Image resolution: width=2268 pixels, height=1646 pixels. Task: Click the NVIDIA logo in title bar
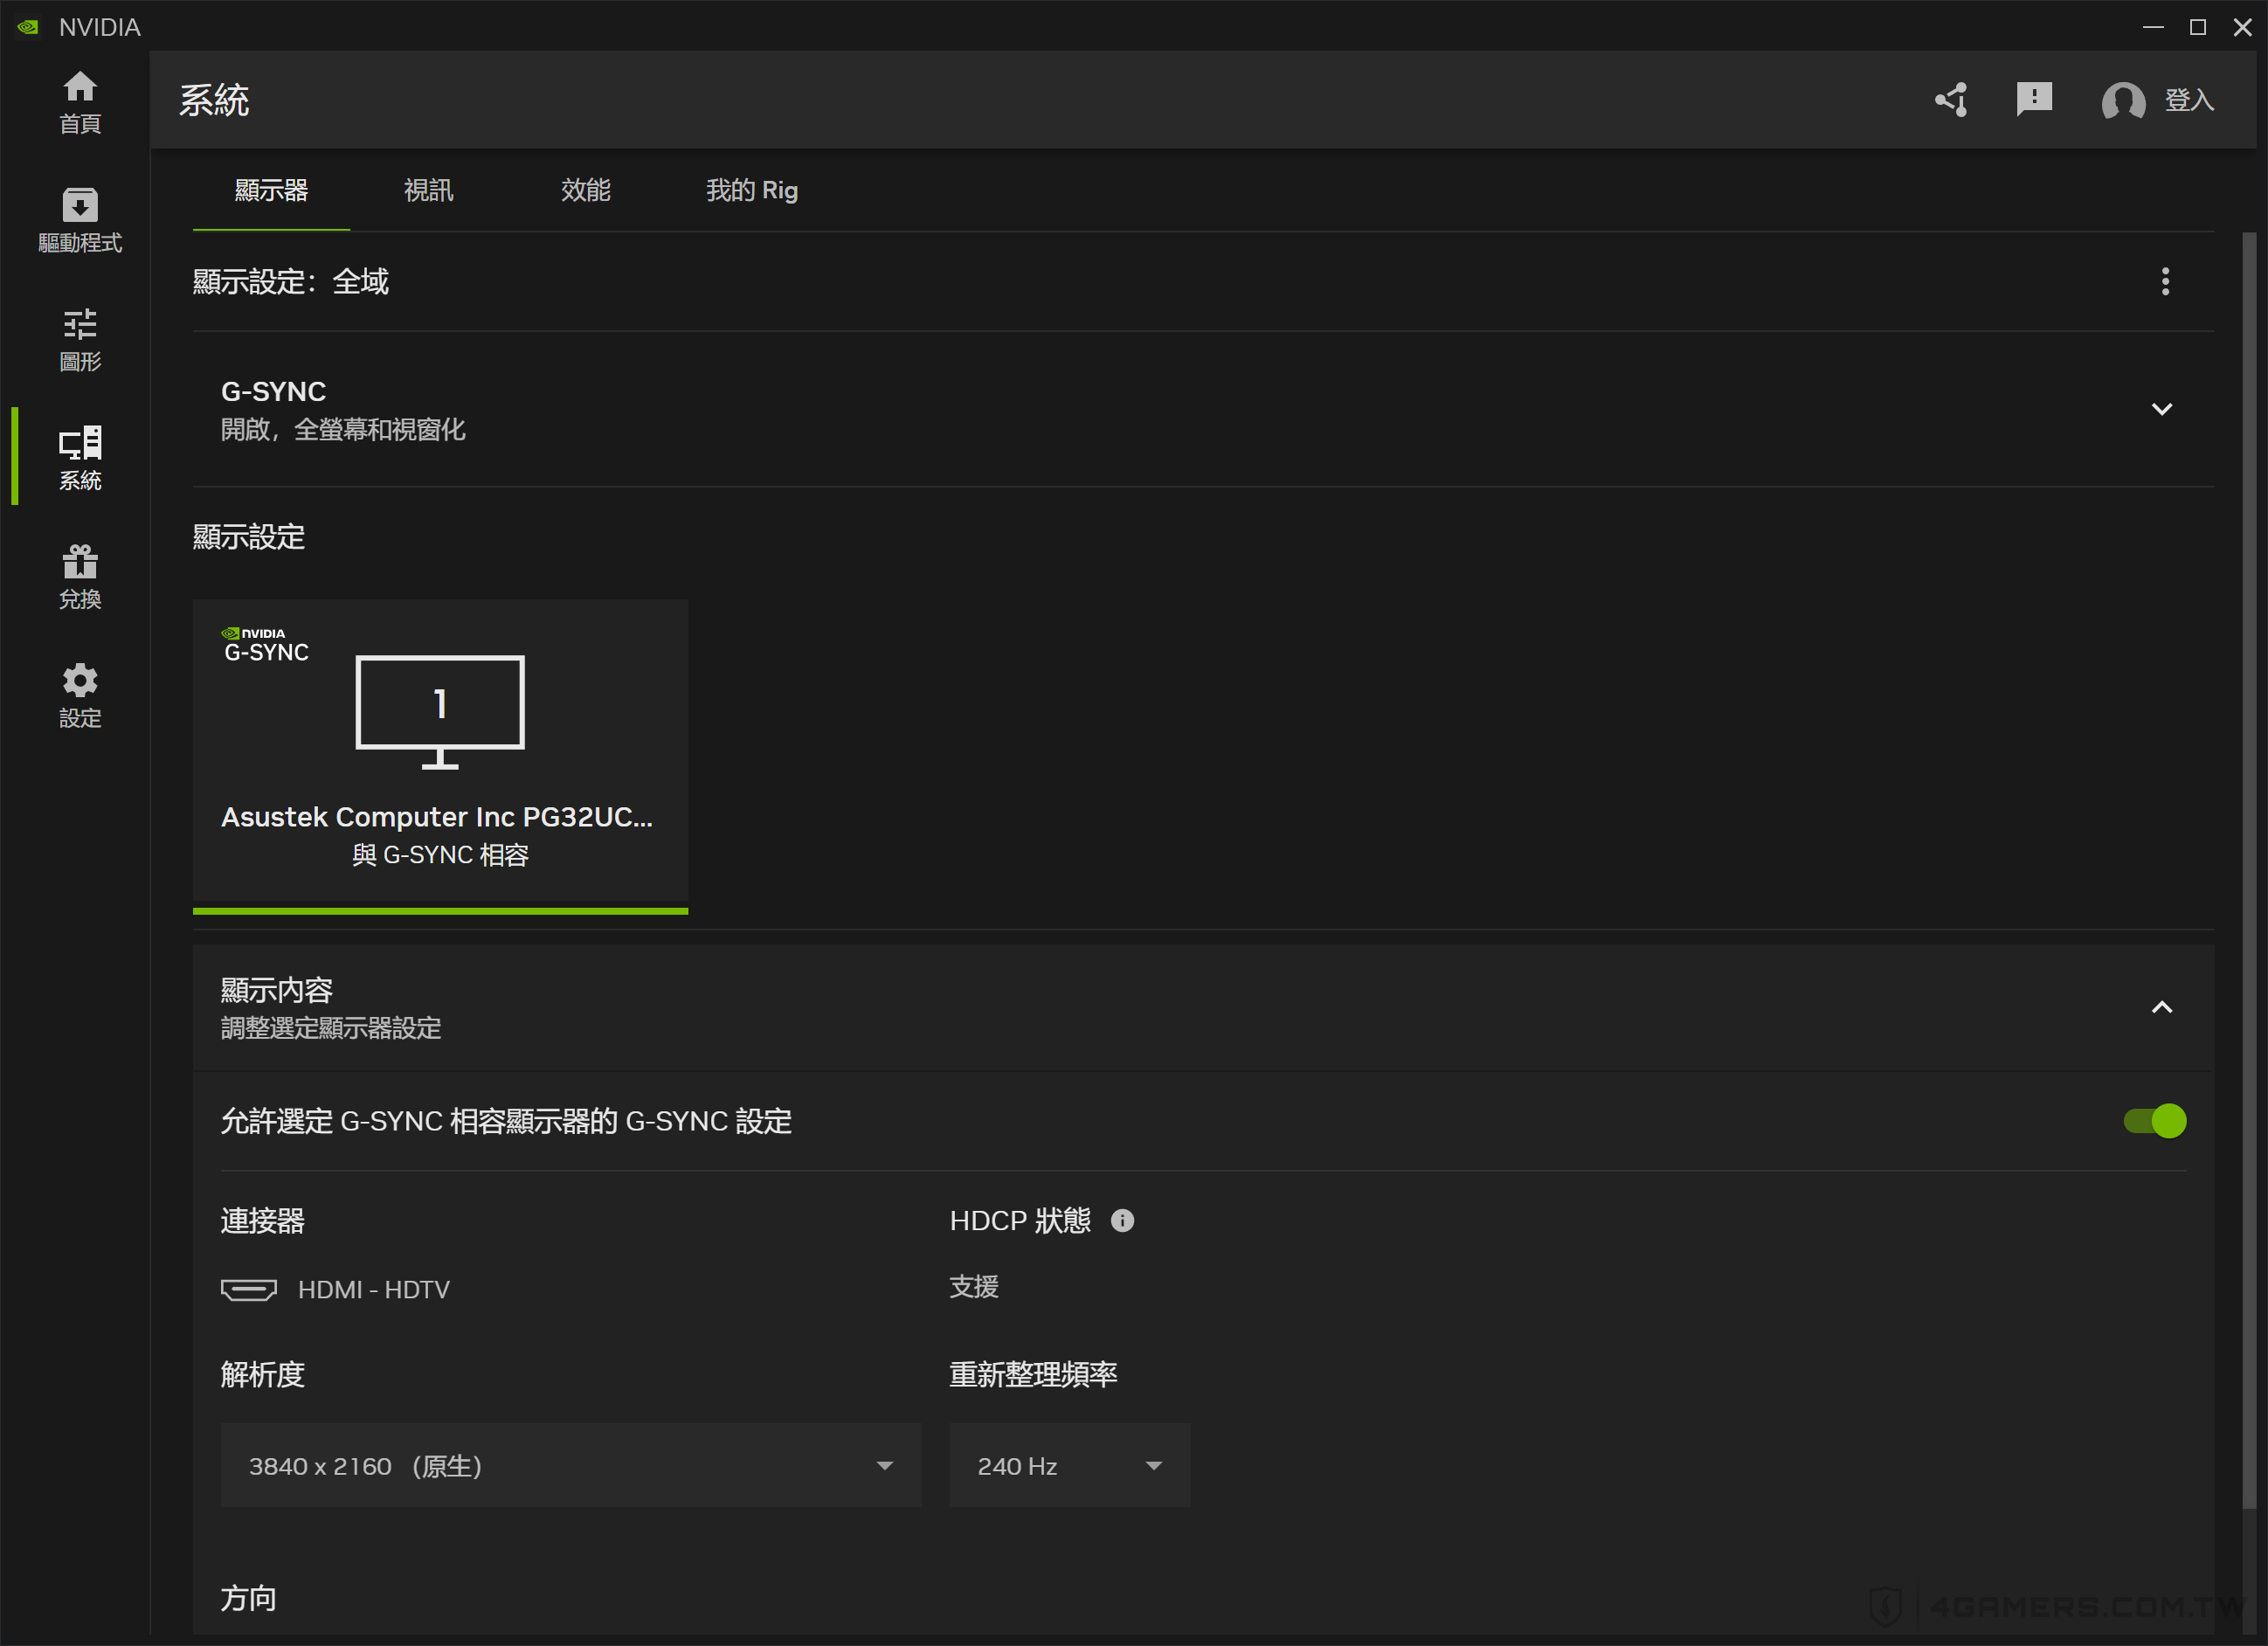tap(28, 27)
